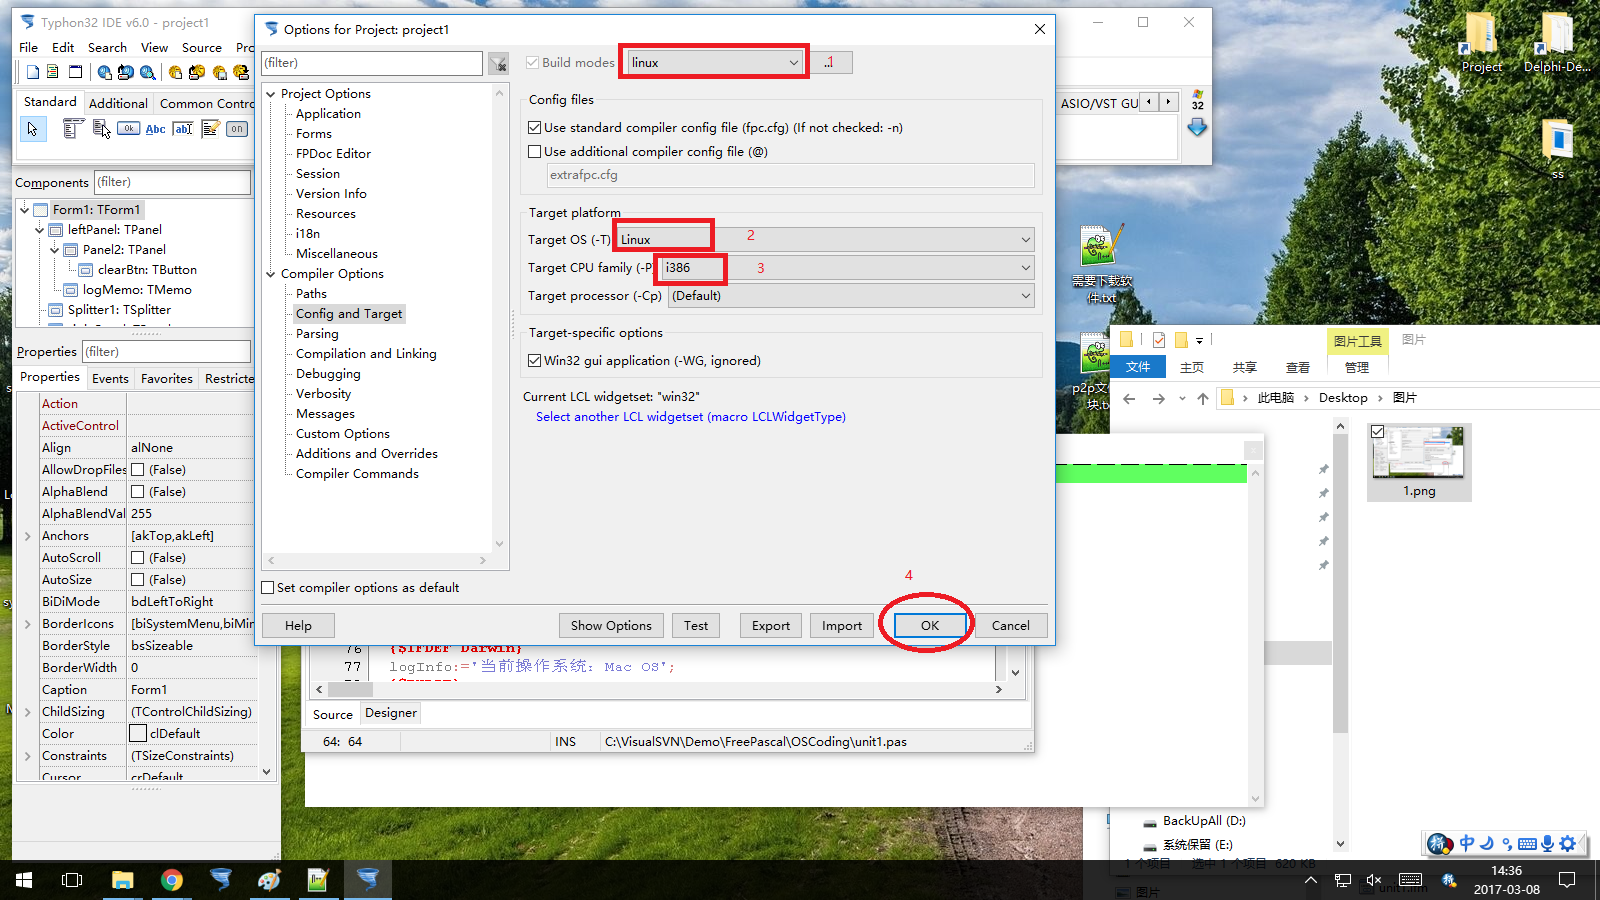Click the source editor horizontal scrollbar

click(659, 689)
